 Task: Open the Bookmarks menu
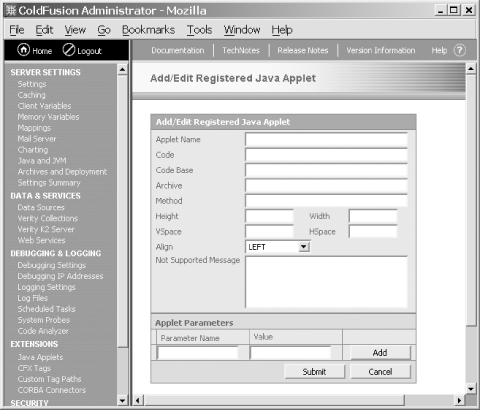tap(148, 30)
